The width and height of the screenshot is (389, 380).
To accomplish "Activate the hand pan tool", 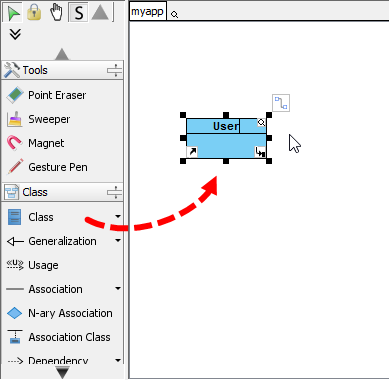I will 56,13.
